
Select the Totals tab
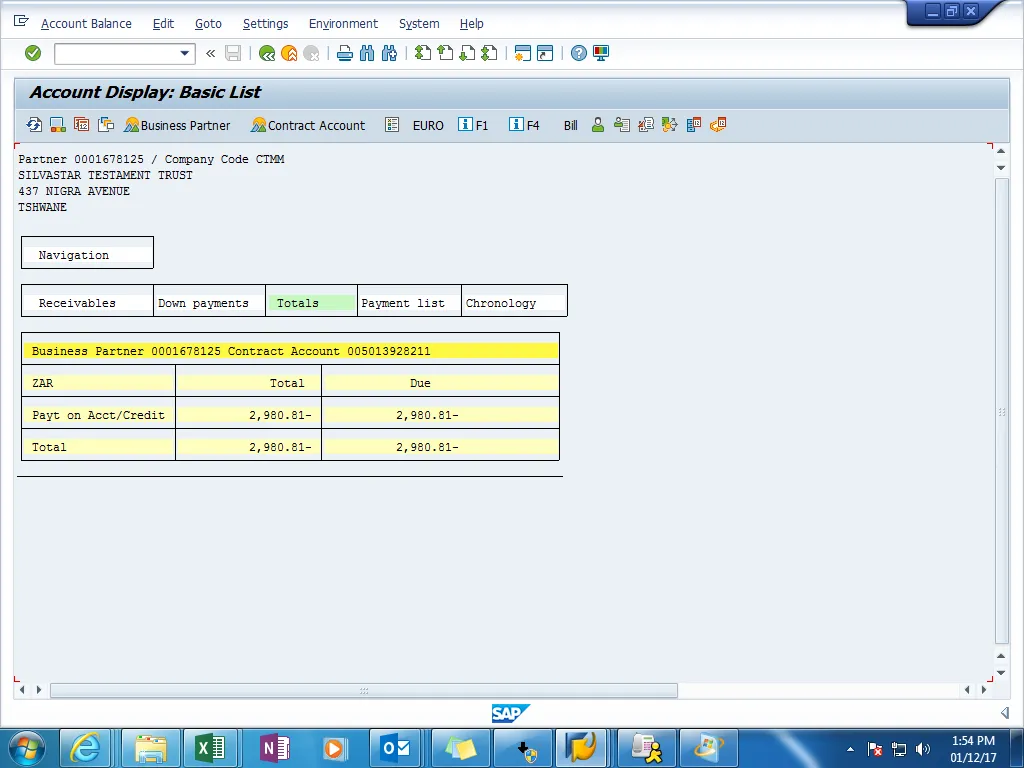312,303
